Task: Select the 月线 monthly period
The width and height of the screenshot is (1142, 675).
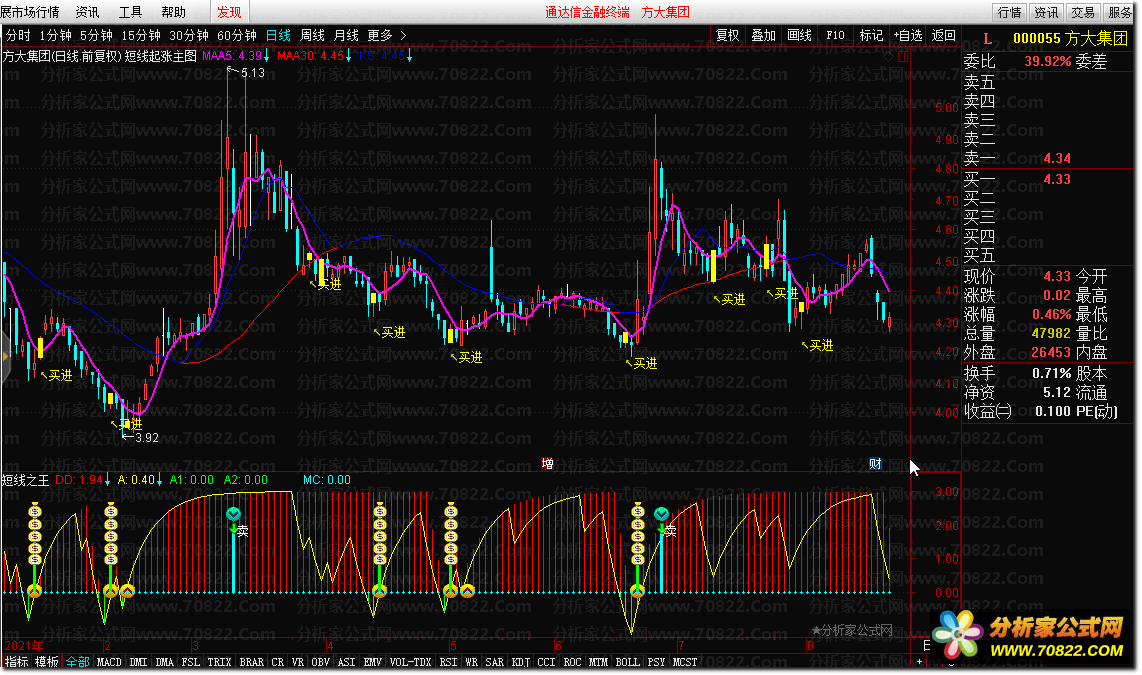Action: pyautogui.click(x=346, y=35)
